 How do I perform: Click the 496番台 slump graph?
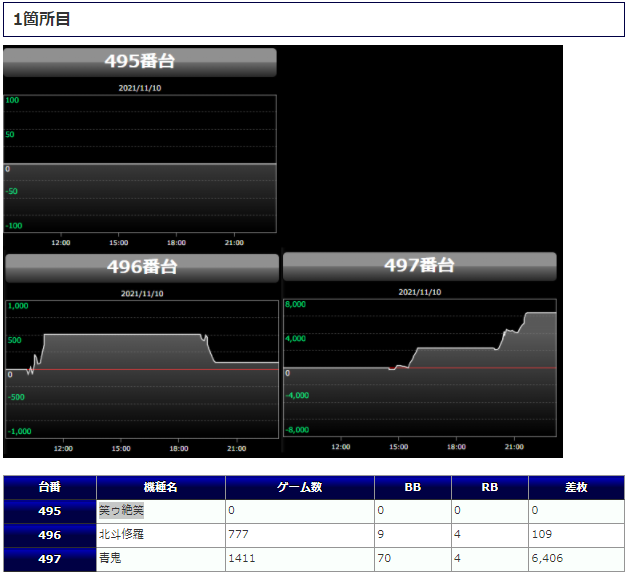[x=142, y=369]
